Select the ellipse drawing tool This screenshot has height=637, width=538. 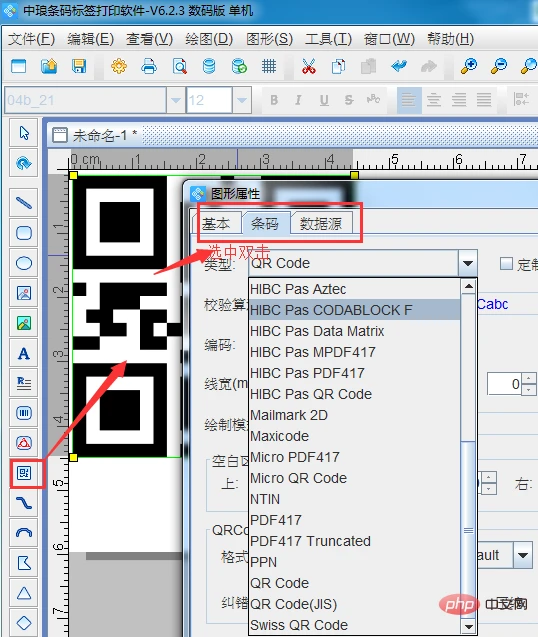coord(24,263)
